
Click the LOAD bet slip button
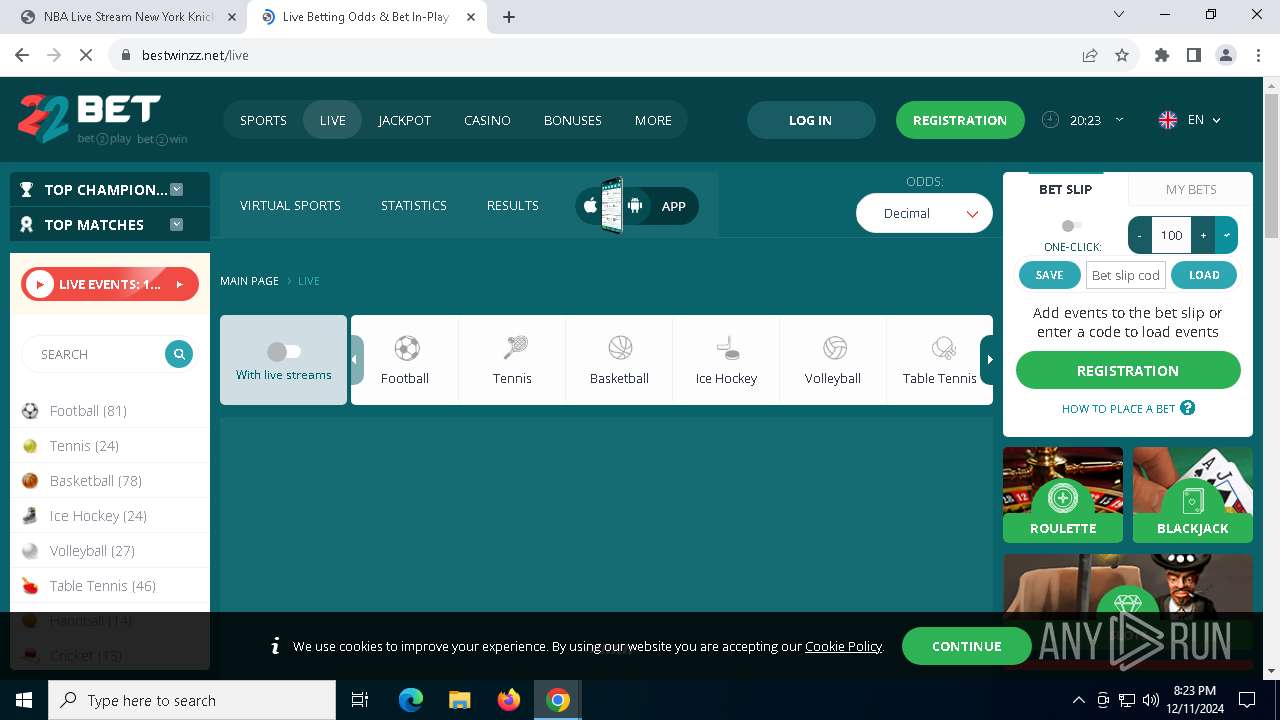tap(1204, 275)
